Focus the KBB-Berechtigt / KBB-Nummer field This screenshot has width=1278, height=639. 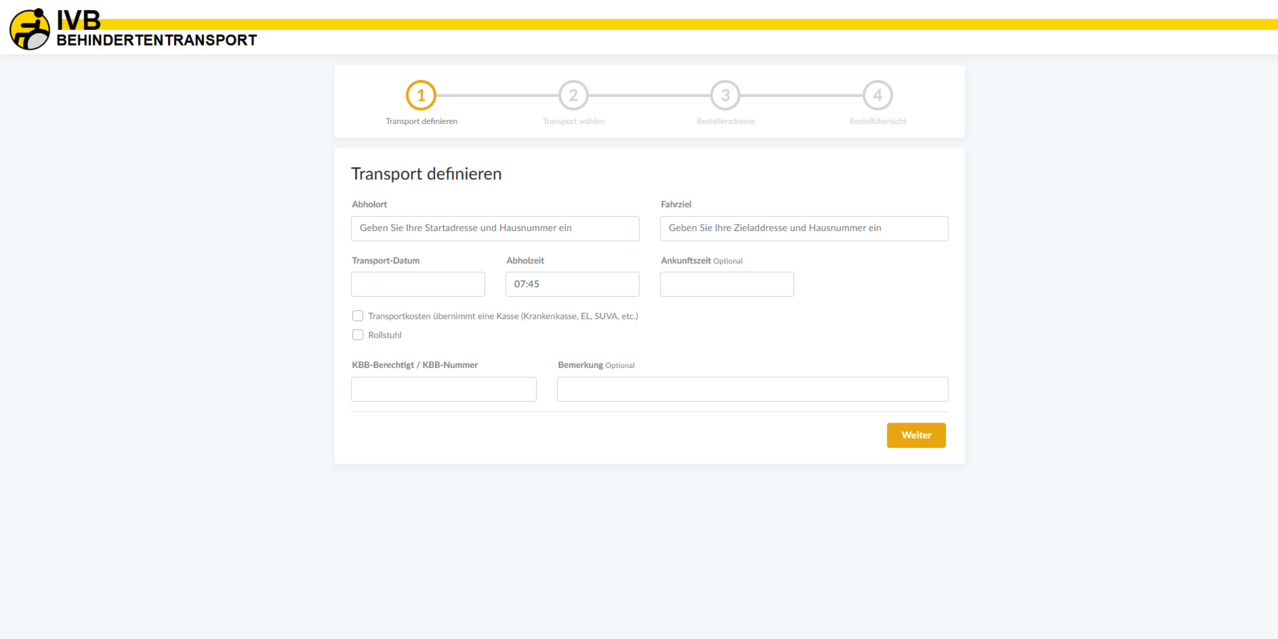444,389
